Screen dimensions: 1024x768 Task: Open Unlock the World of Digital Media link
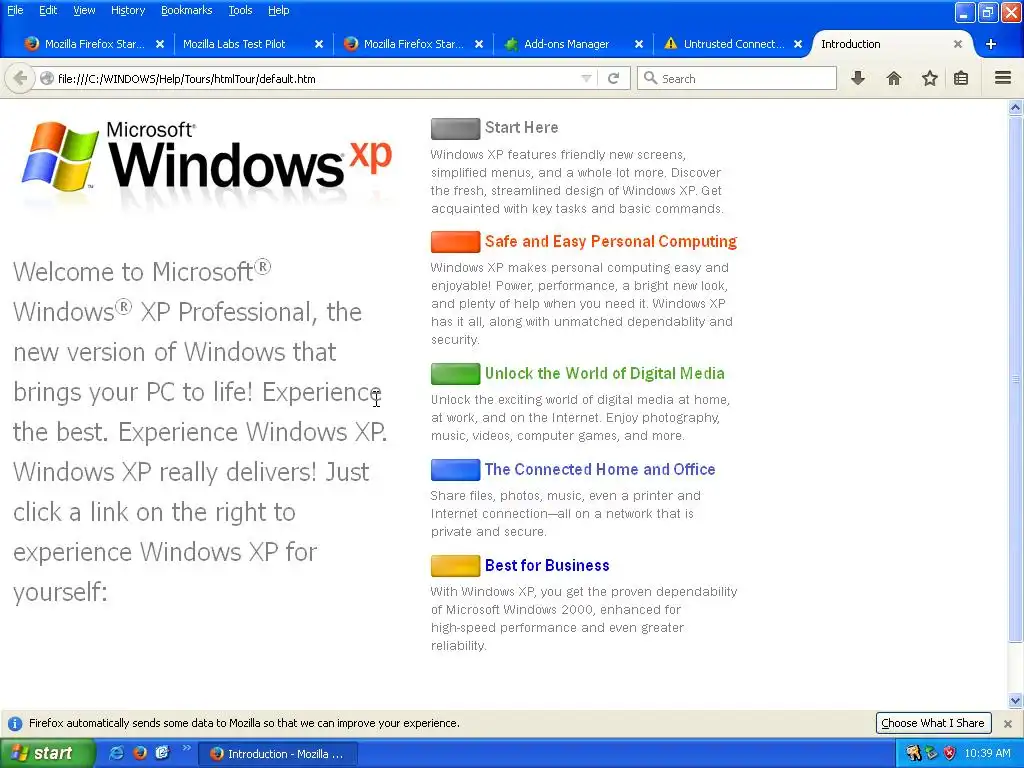605,374
